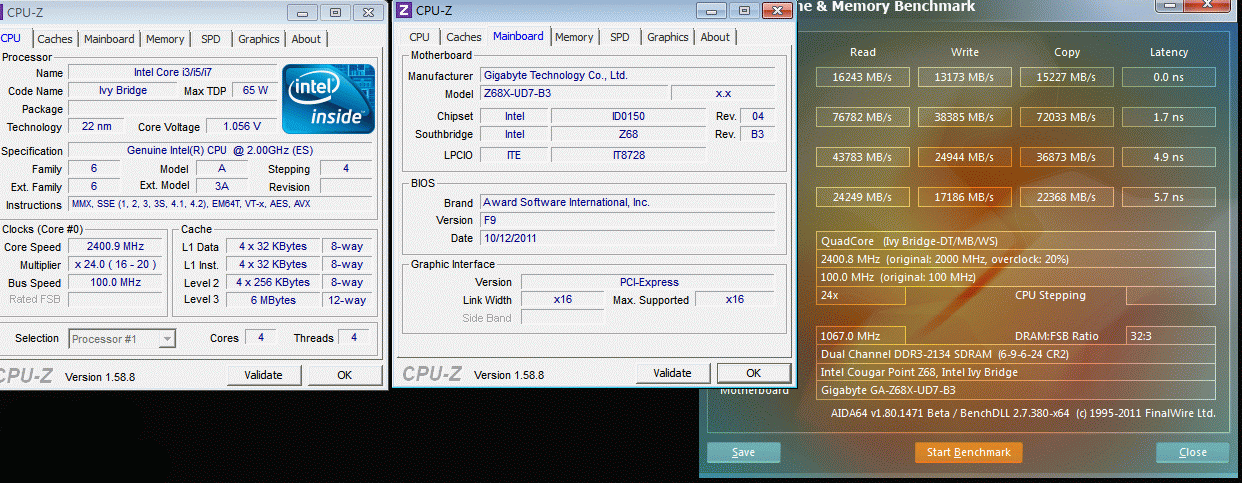The height and width of the screenshot is (483, 1242).
Task: Click Validate in CPU-Z processor window
Action: pyautogui.click(x=263, y=375)
